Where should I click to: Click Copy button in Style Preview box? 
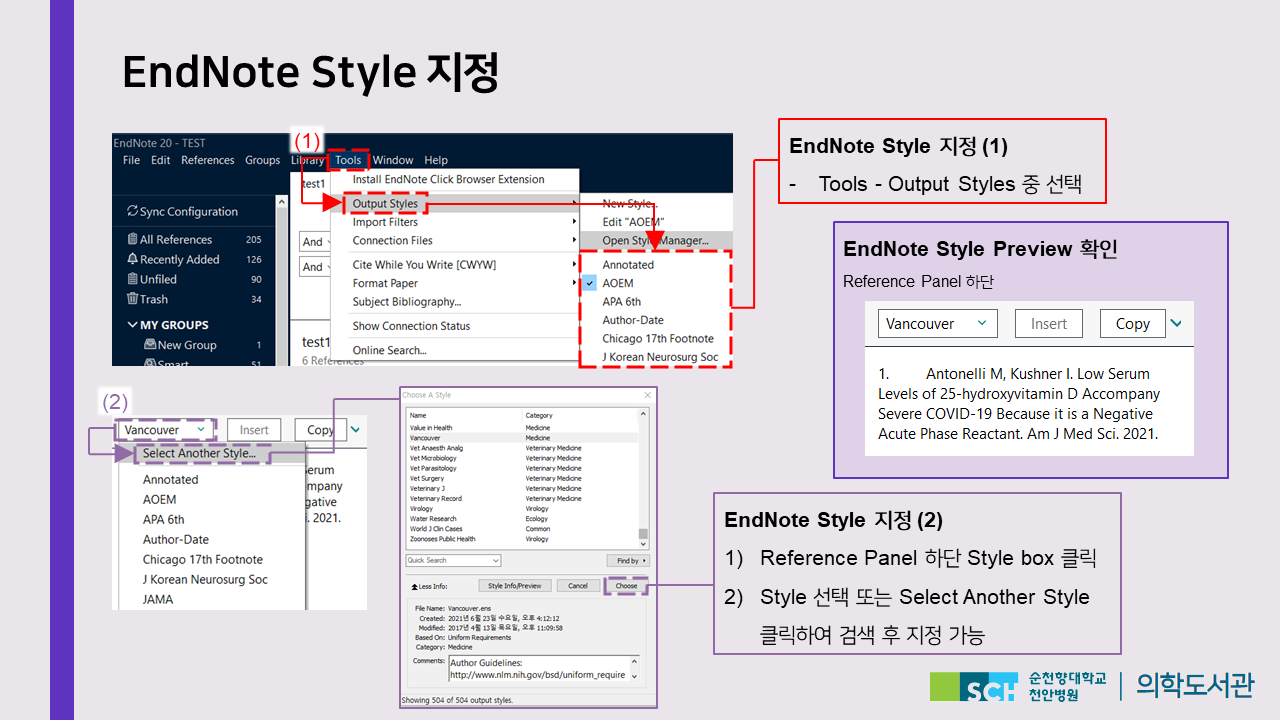click(1133, 324)
